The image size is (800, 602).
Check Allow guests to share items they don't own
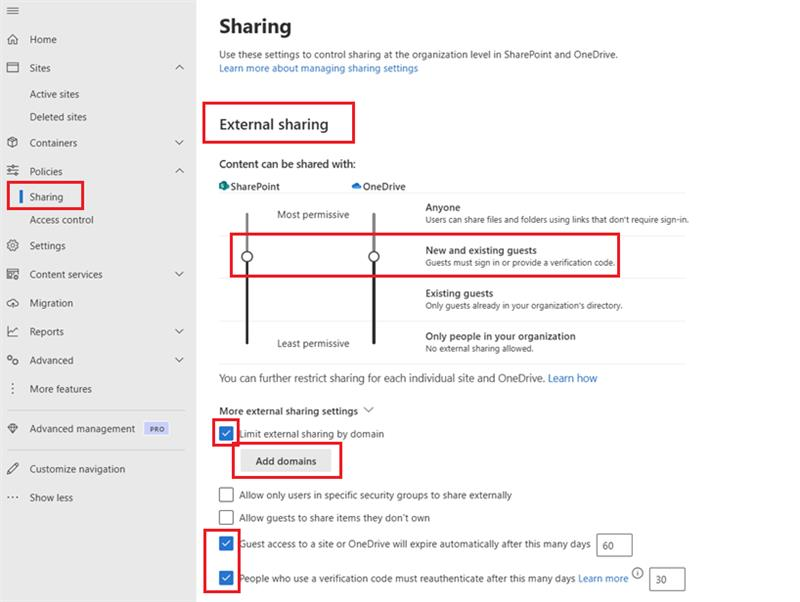click(226, 517)
